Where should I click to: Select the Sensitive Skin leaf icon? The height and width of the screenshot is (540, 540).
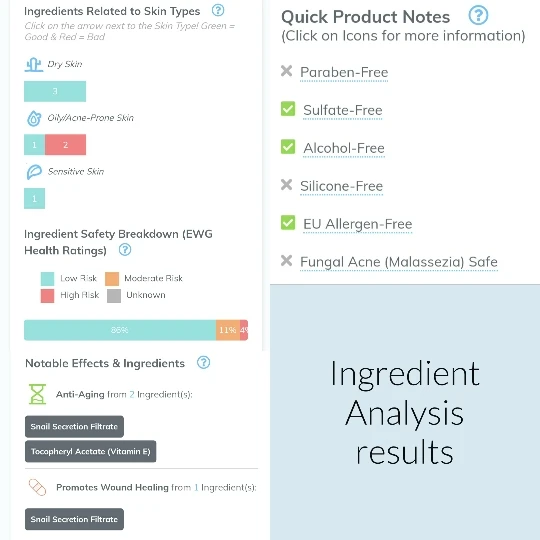(x=34, y=172)
